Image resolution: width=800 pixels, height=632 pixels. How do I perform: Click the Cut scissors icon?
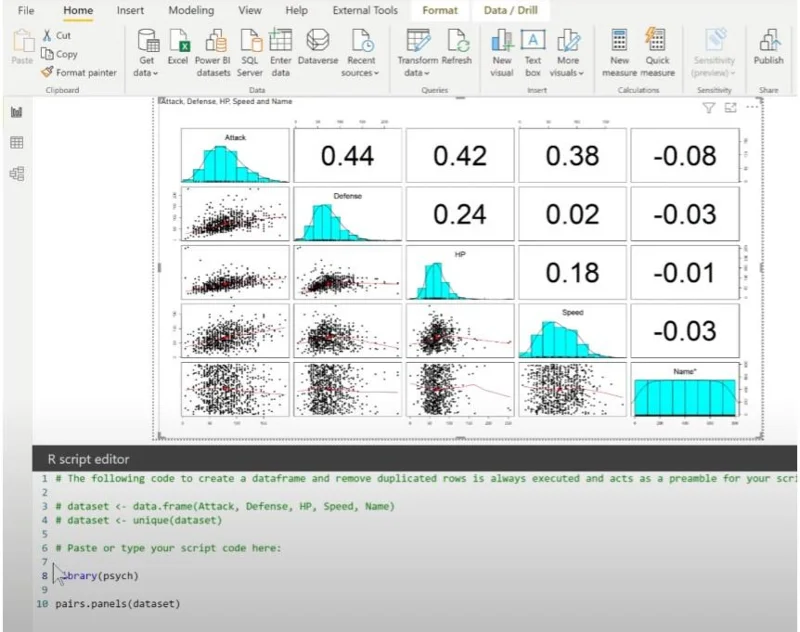coord(47,35)
